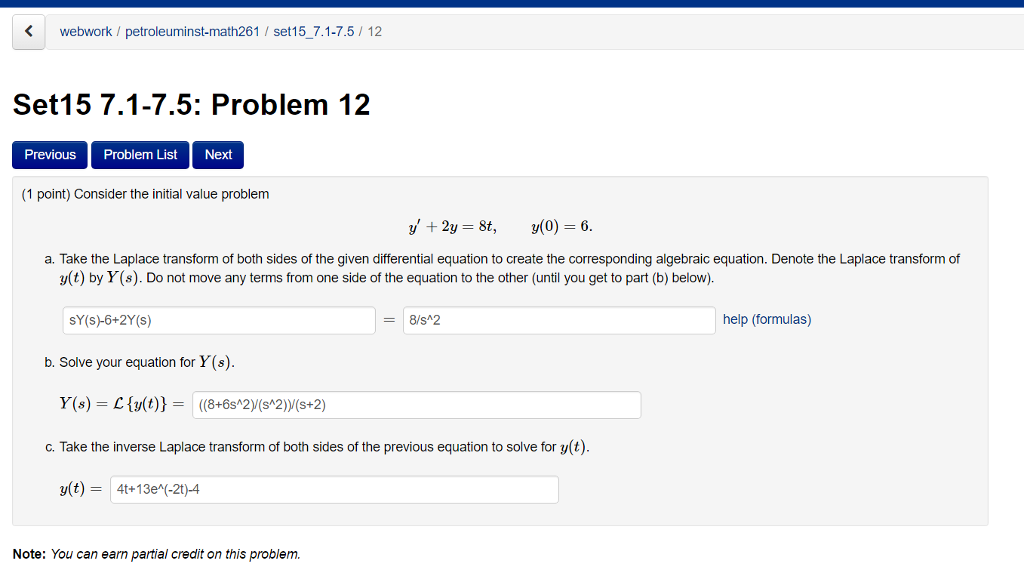Click the blue top navigation bar

(x=512, y=3)
